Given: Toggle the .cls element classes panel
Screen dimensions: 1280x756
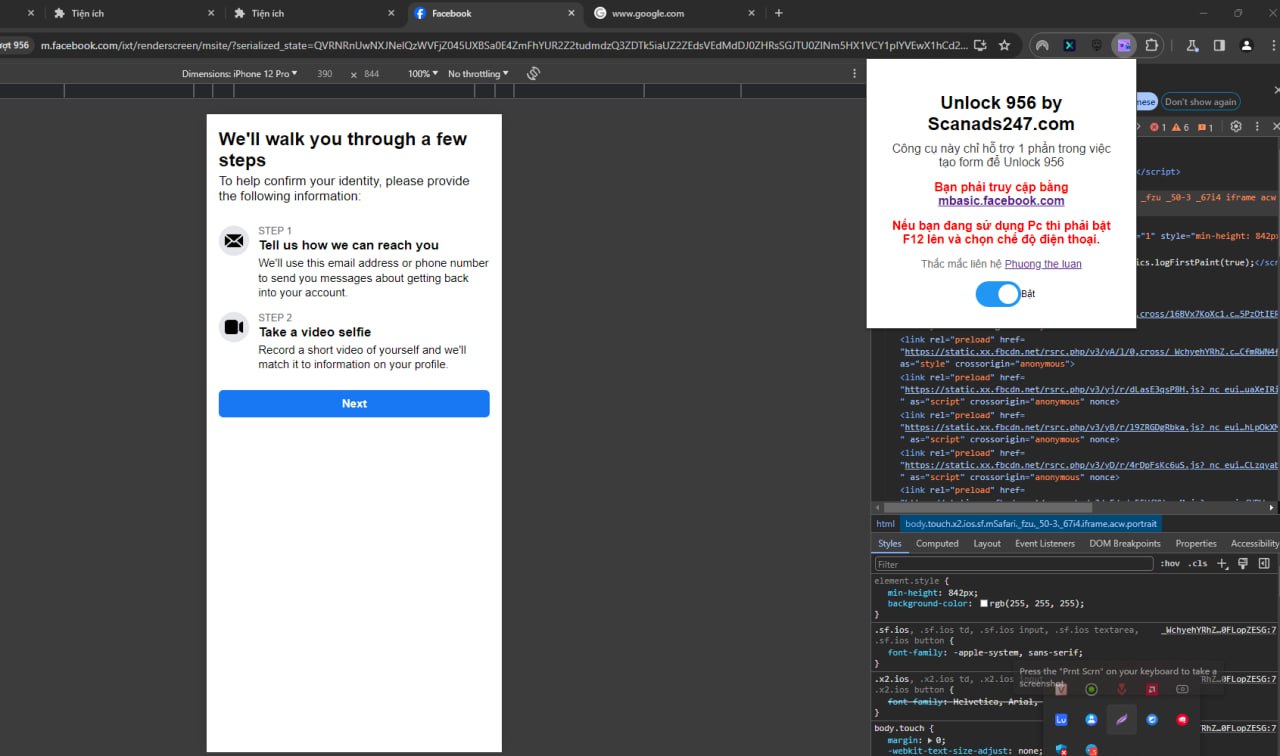Looking at the screenshot, I should [x=1197, y=564].
